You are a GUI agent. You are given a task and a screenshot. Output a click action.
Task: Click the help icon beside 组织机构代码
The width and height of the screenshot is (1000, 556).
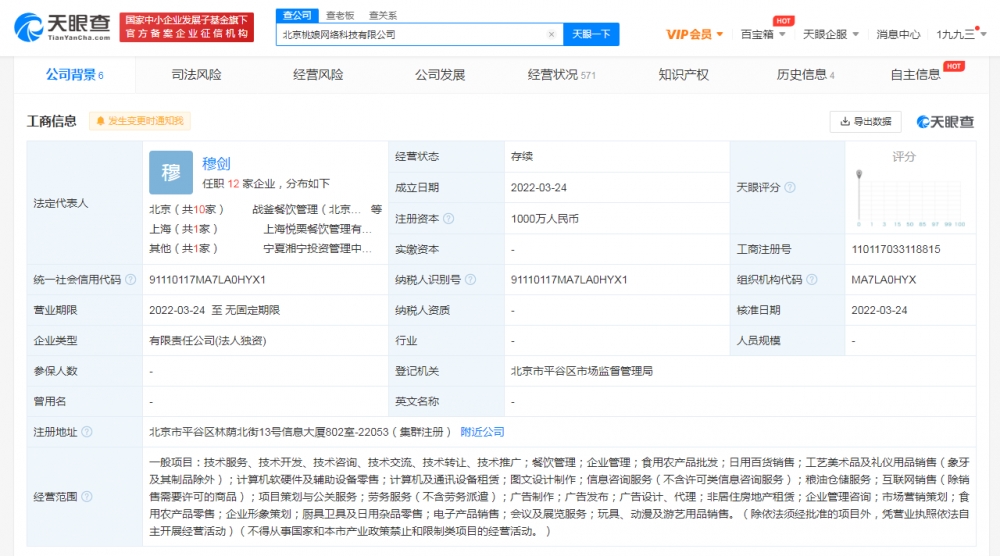[812, 279]
